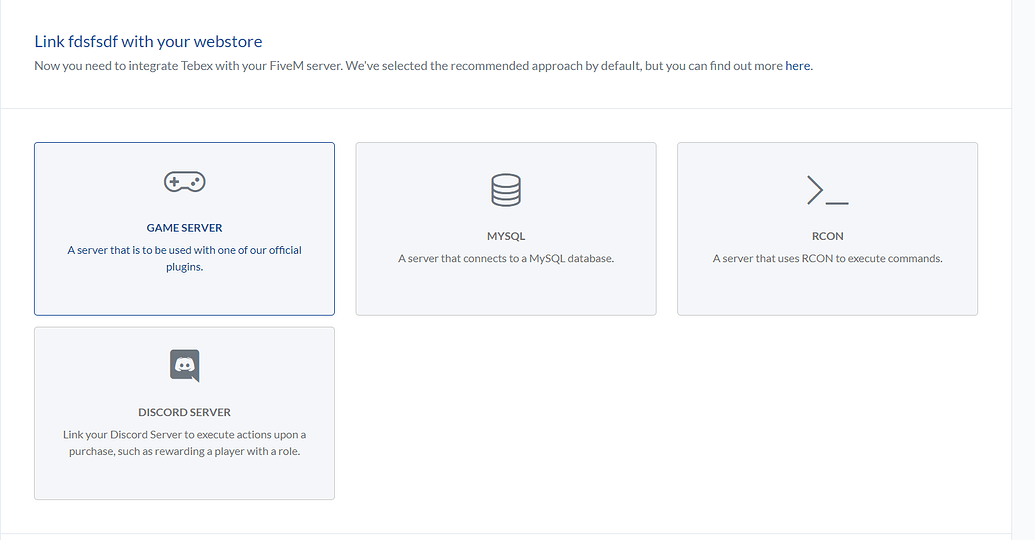Select the RCON card's empty lower area
Viewport: 1035px width, 540px height.
coord(827,290)
